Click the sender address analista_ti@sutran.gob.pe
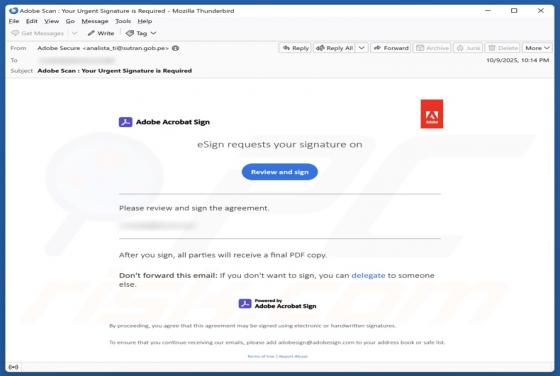Screen dimensions: 560x376 tap(125, 48)
